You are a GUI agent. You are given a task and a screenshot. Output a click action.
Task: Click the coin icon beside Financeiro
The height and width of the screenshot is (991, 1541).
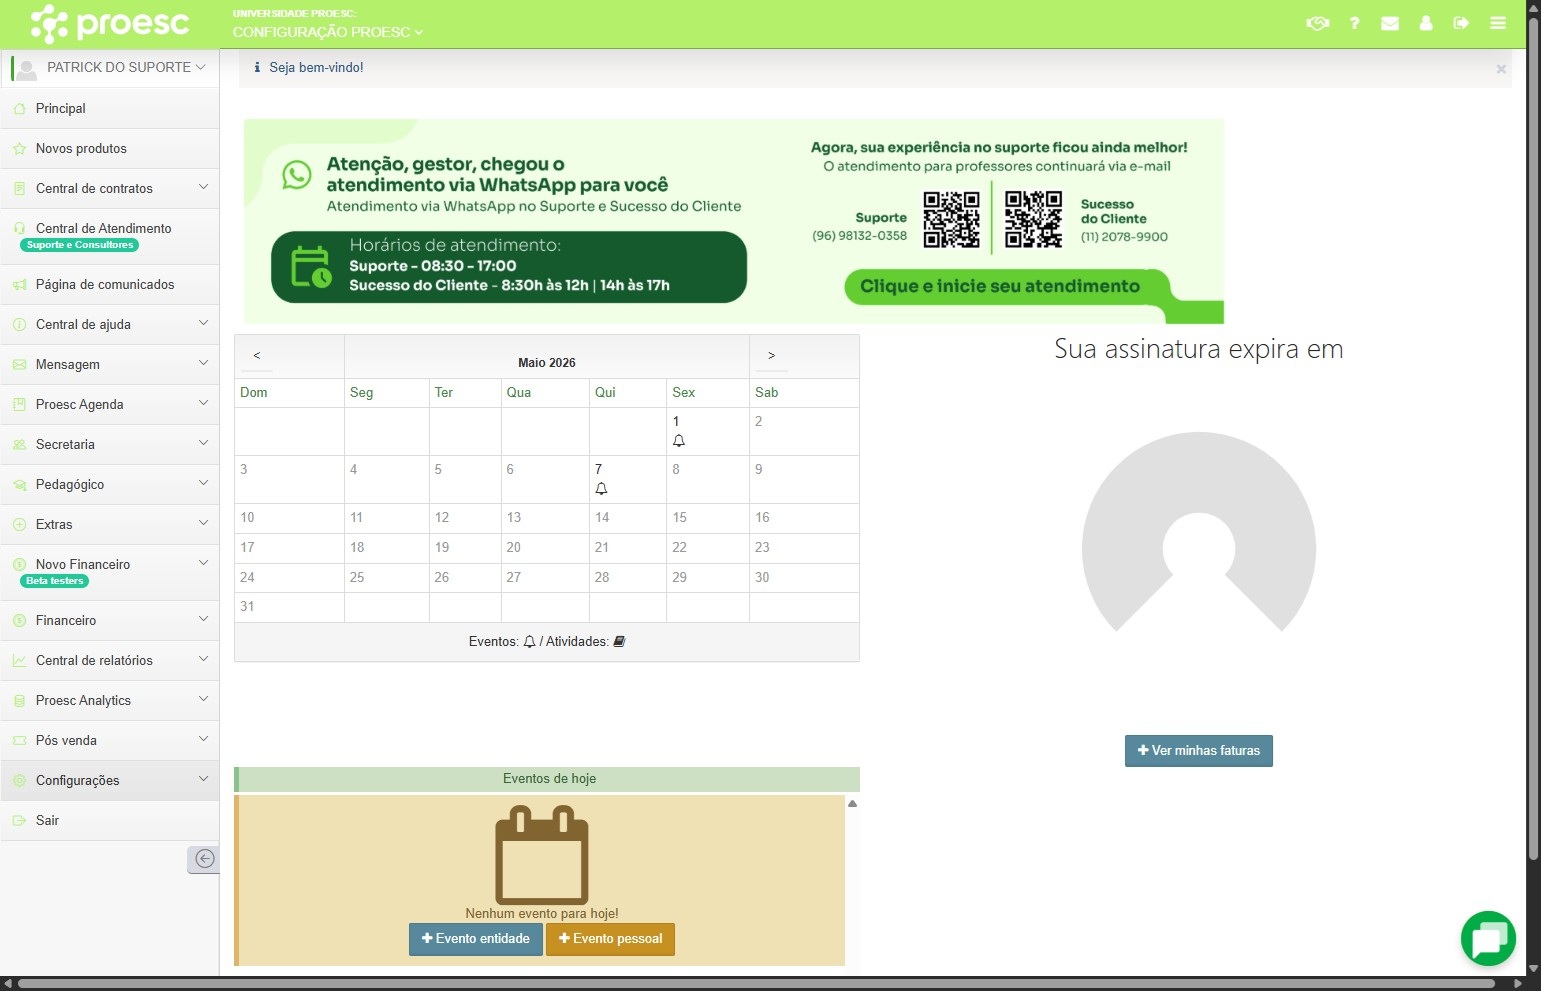[x=19, y=621]
